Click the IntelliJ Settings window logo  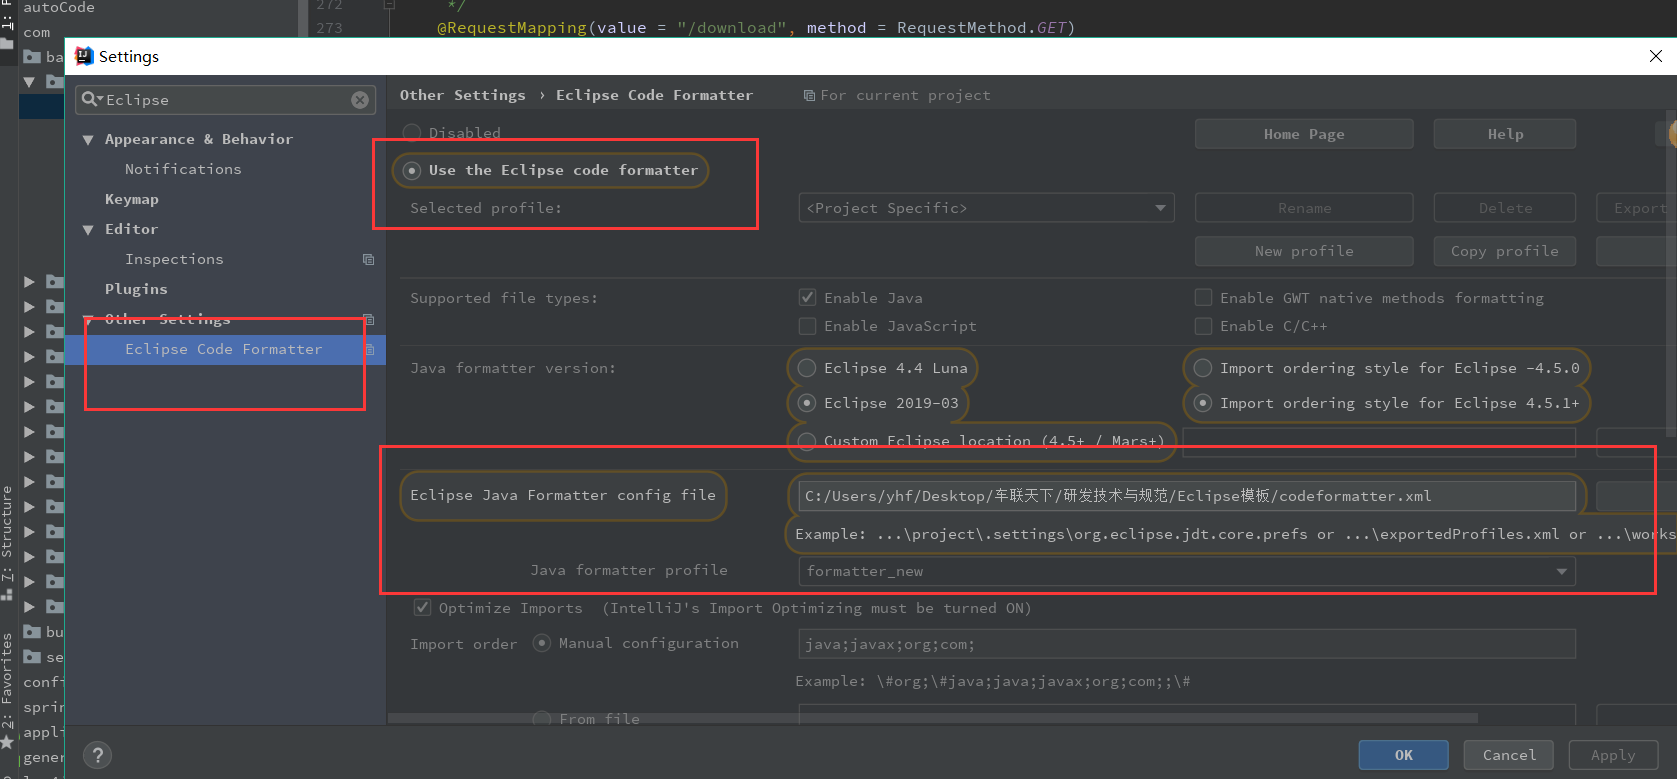click(85, 56)
